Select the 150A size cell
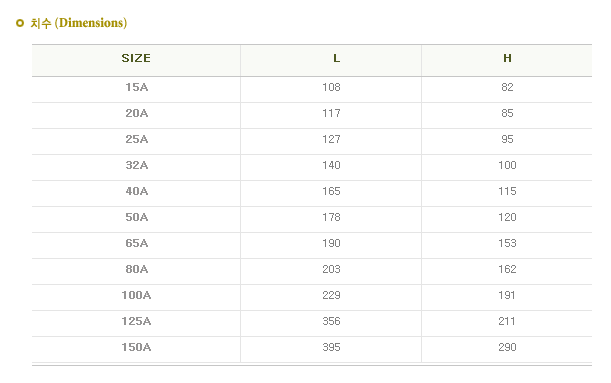The height and width of the screenshot is (383, 611). tap(136, 348)
